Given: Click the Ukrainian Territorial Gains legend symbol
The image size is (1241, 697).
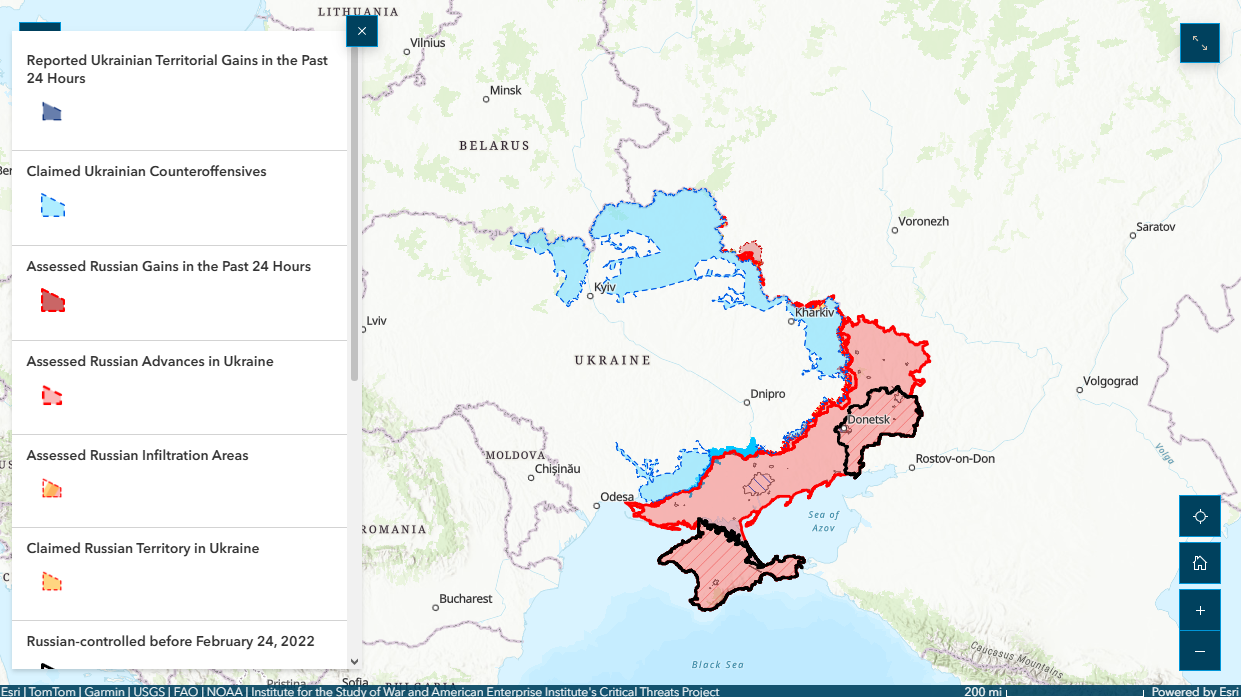Looking at the screenshot, I should click(52, 112).
